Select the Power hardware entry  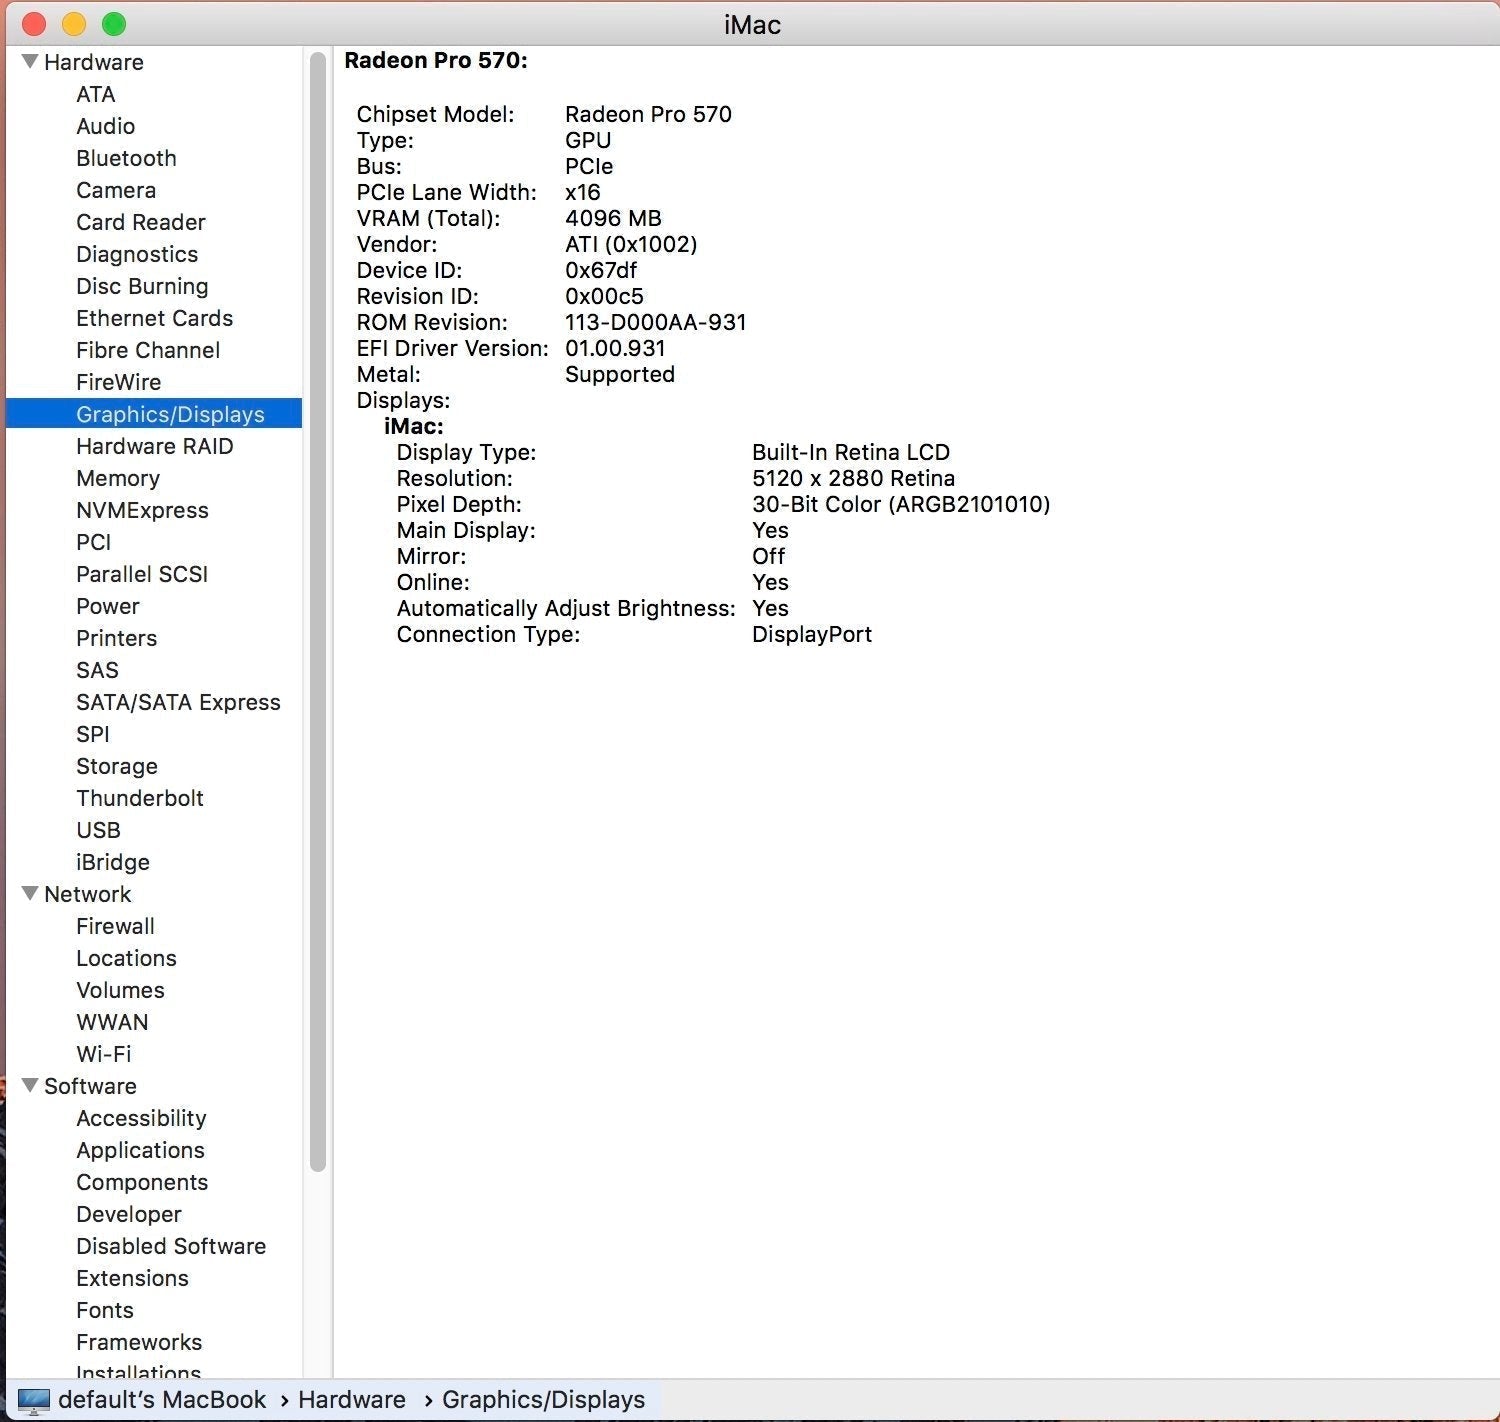[108, 606]
